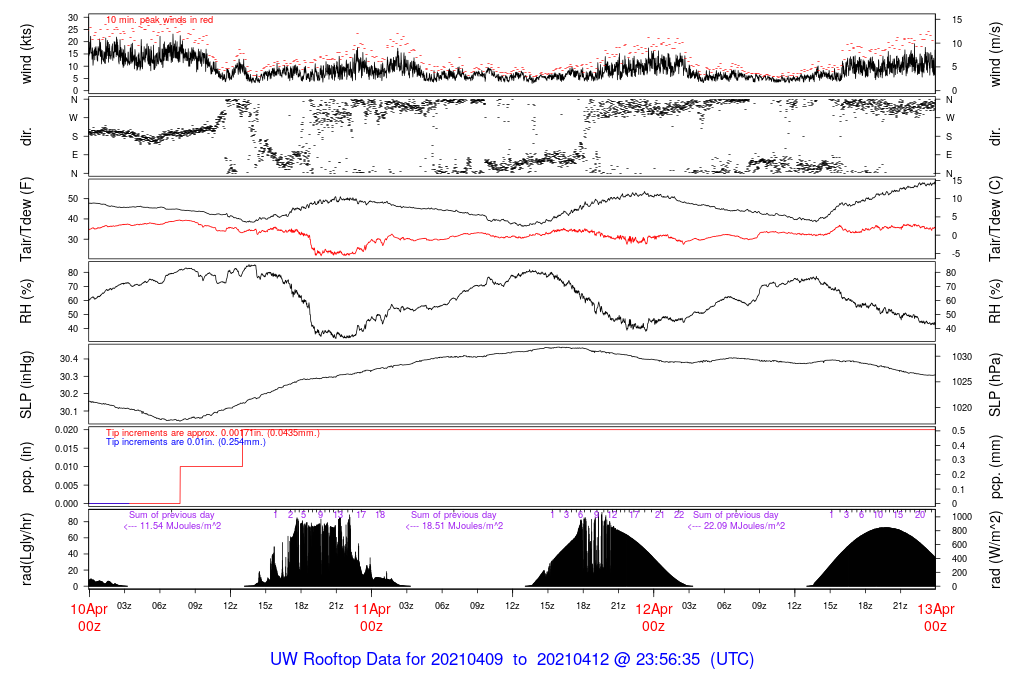Click the 'rad(Lgly/hr)' axis label
The width and height of the screenshot is (1024, 700).
click(x=27, y=549)
